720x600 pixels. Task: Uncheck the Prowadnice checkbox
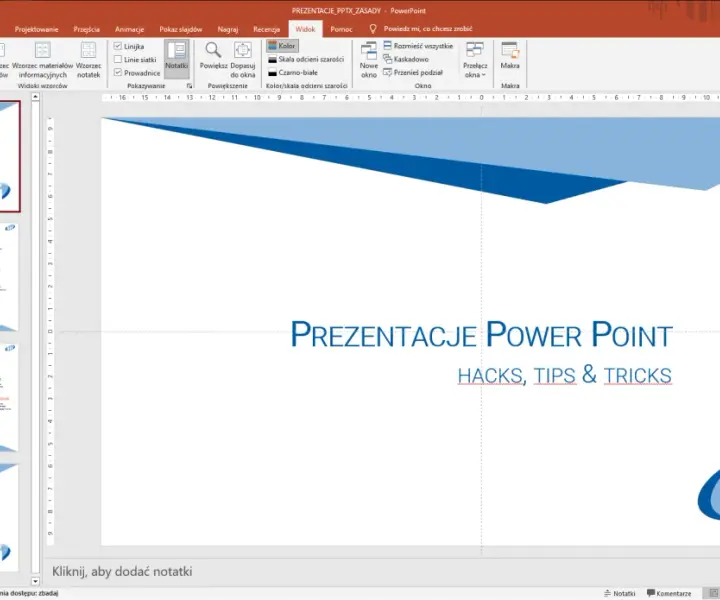tap(118, 73)
